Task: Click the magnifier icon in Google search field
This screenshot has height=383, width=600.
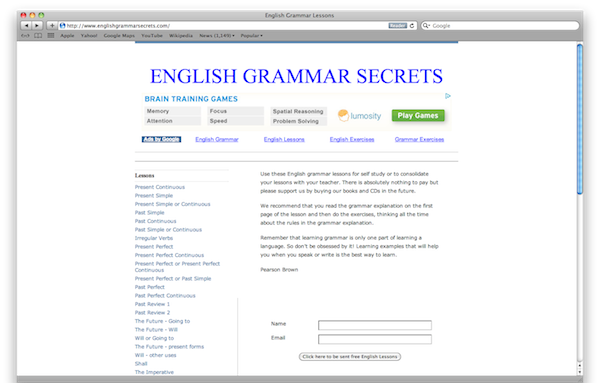Action: (x=426, y=26)
